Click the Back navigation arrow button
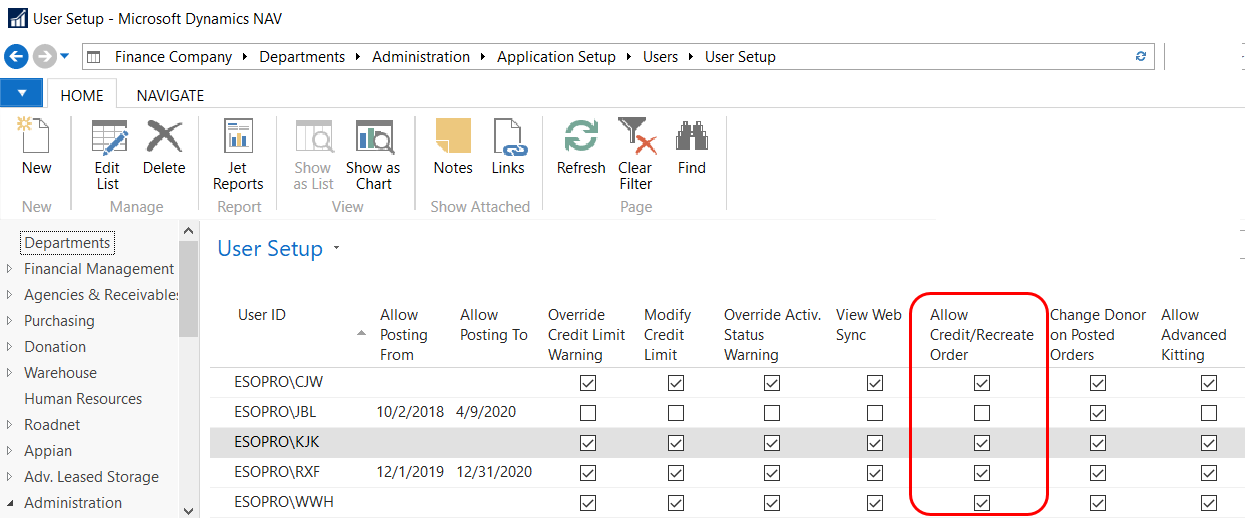The width and height of the screenshot is (1245, 518). (16, 56)
